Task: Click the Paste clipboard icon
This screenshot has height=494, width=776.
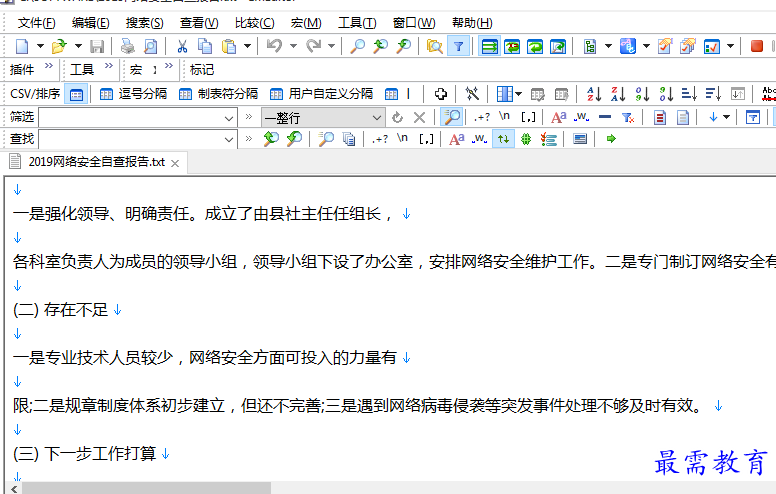Action: pos(229,47)
